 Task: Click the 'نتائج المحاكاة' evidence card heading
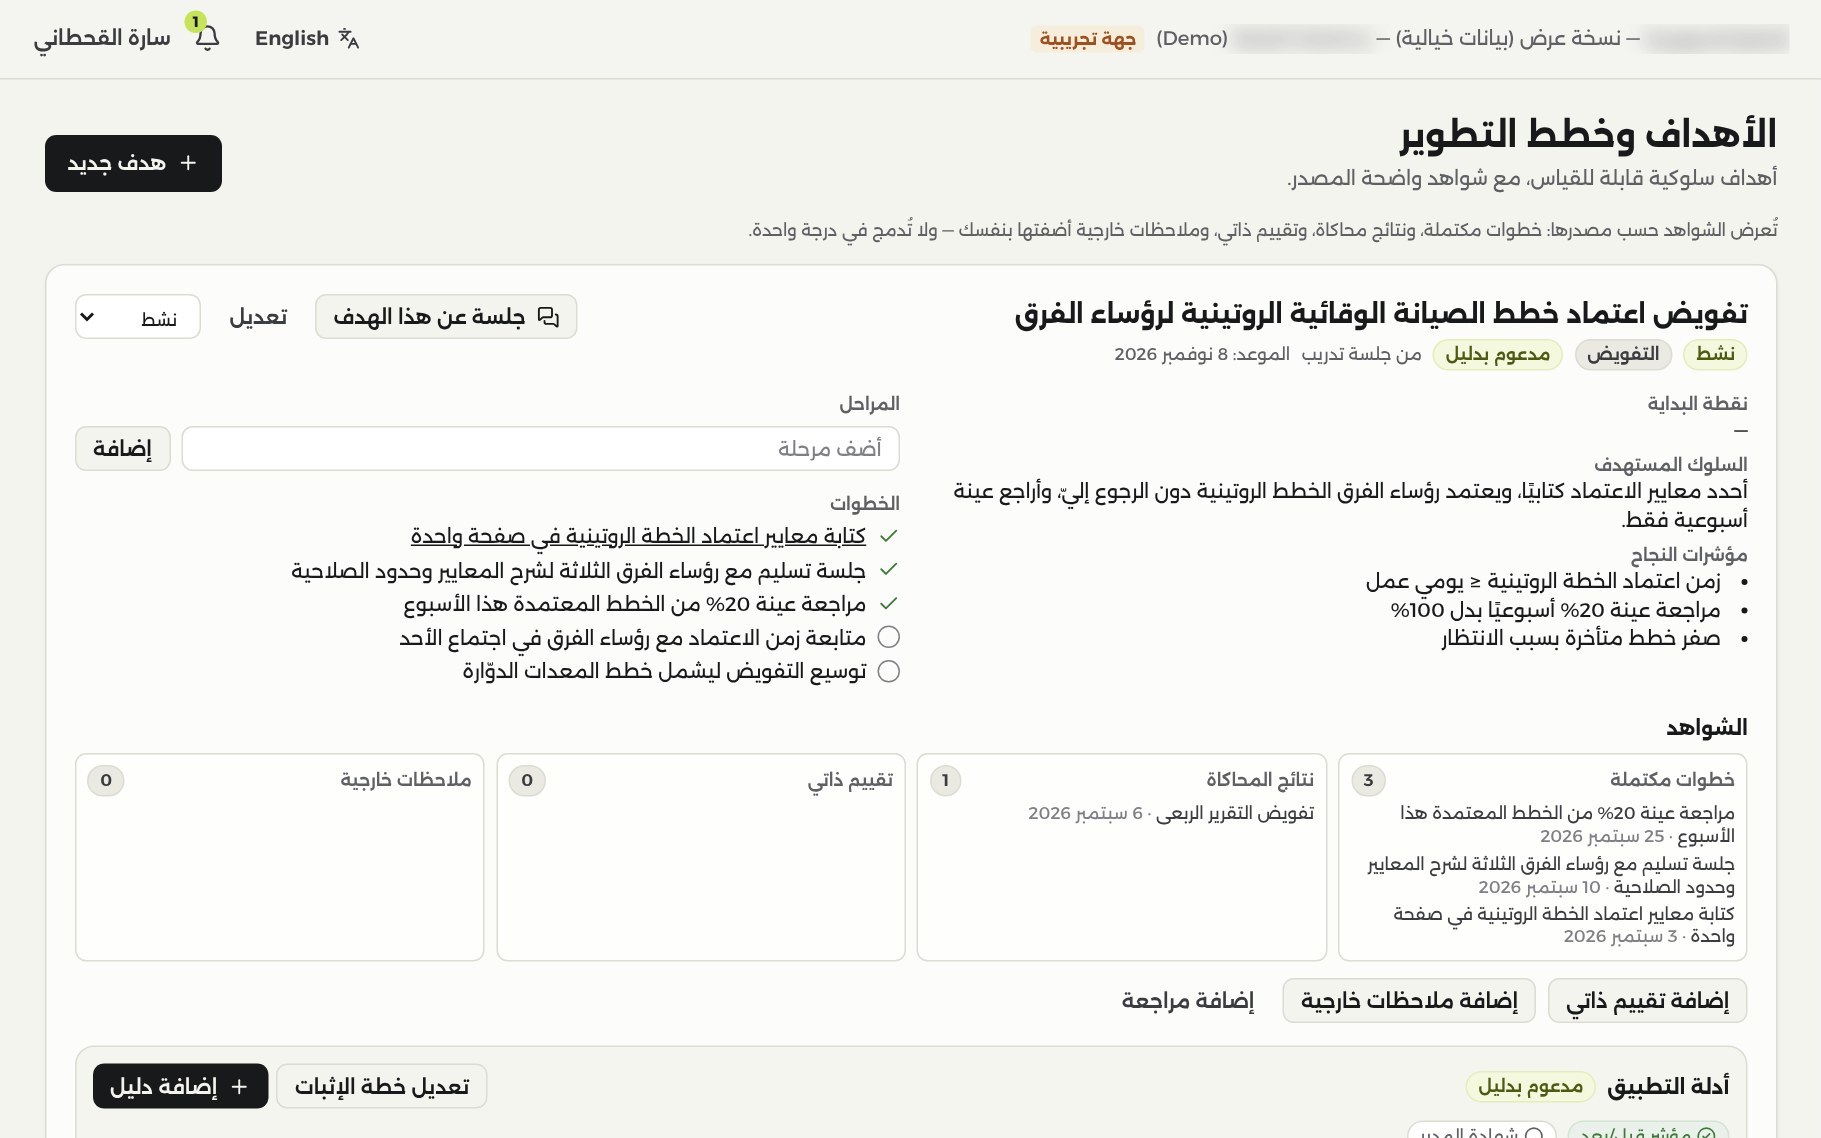point(1260,780)
